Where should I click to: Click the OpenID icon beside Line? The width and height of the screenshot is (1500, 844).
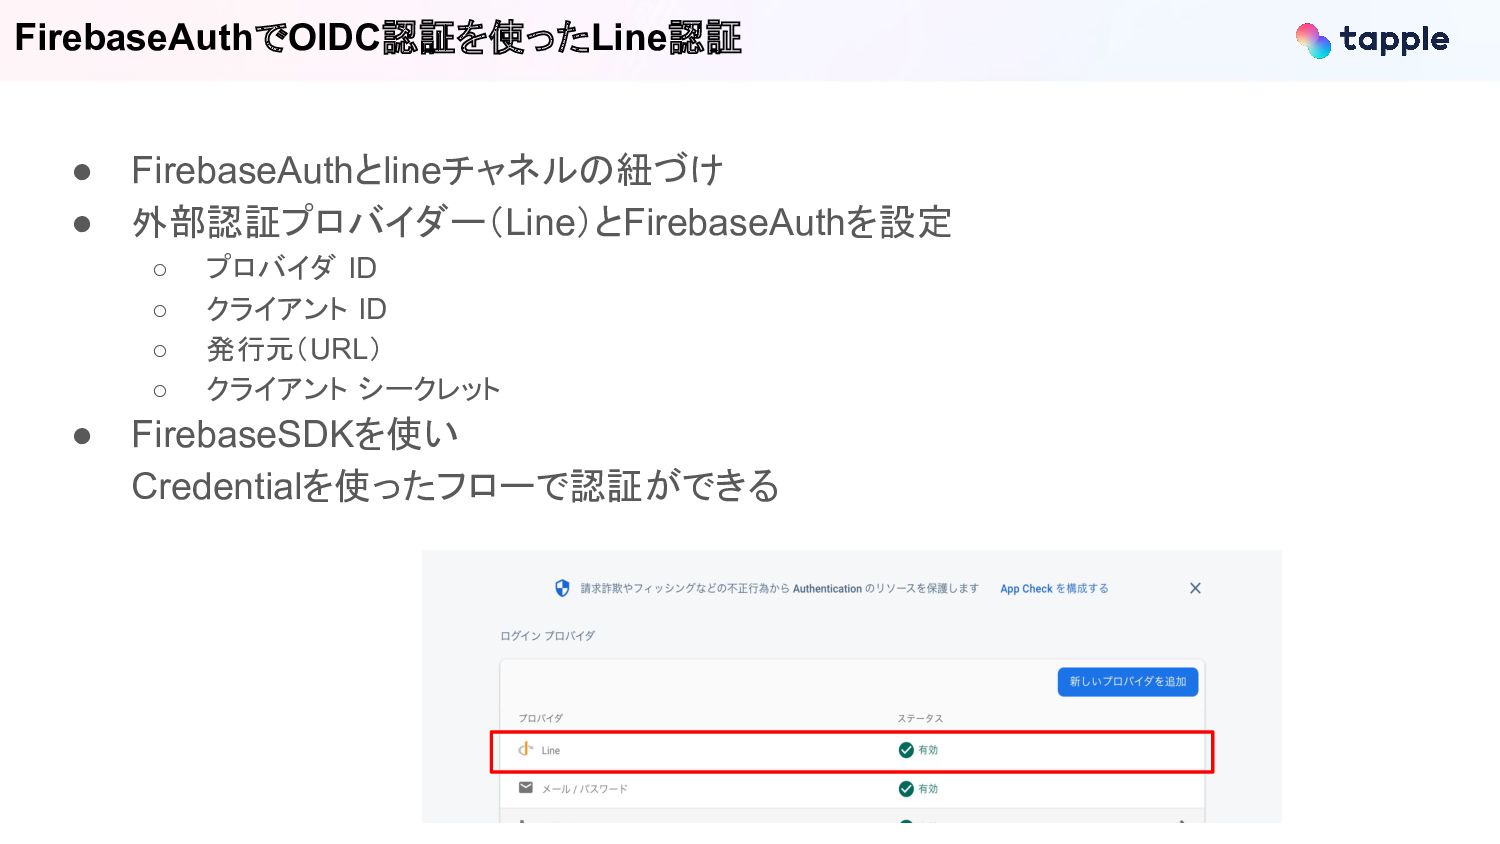click(525, 749)
